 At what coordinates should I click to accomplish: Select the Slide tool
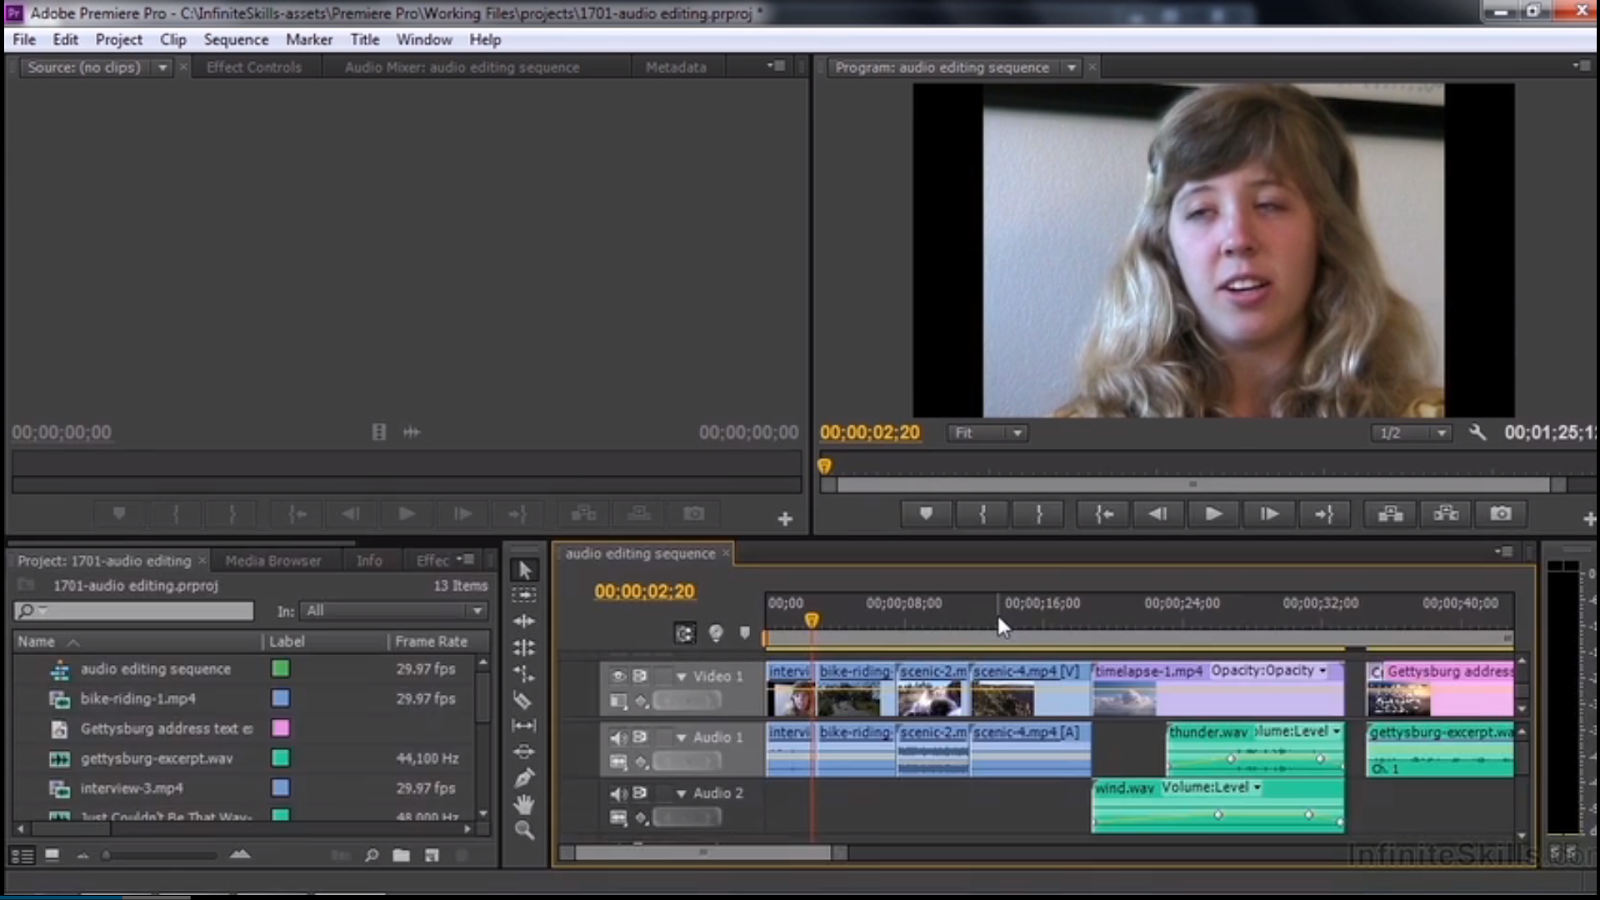click(x=524, y=751)
